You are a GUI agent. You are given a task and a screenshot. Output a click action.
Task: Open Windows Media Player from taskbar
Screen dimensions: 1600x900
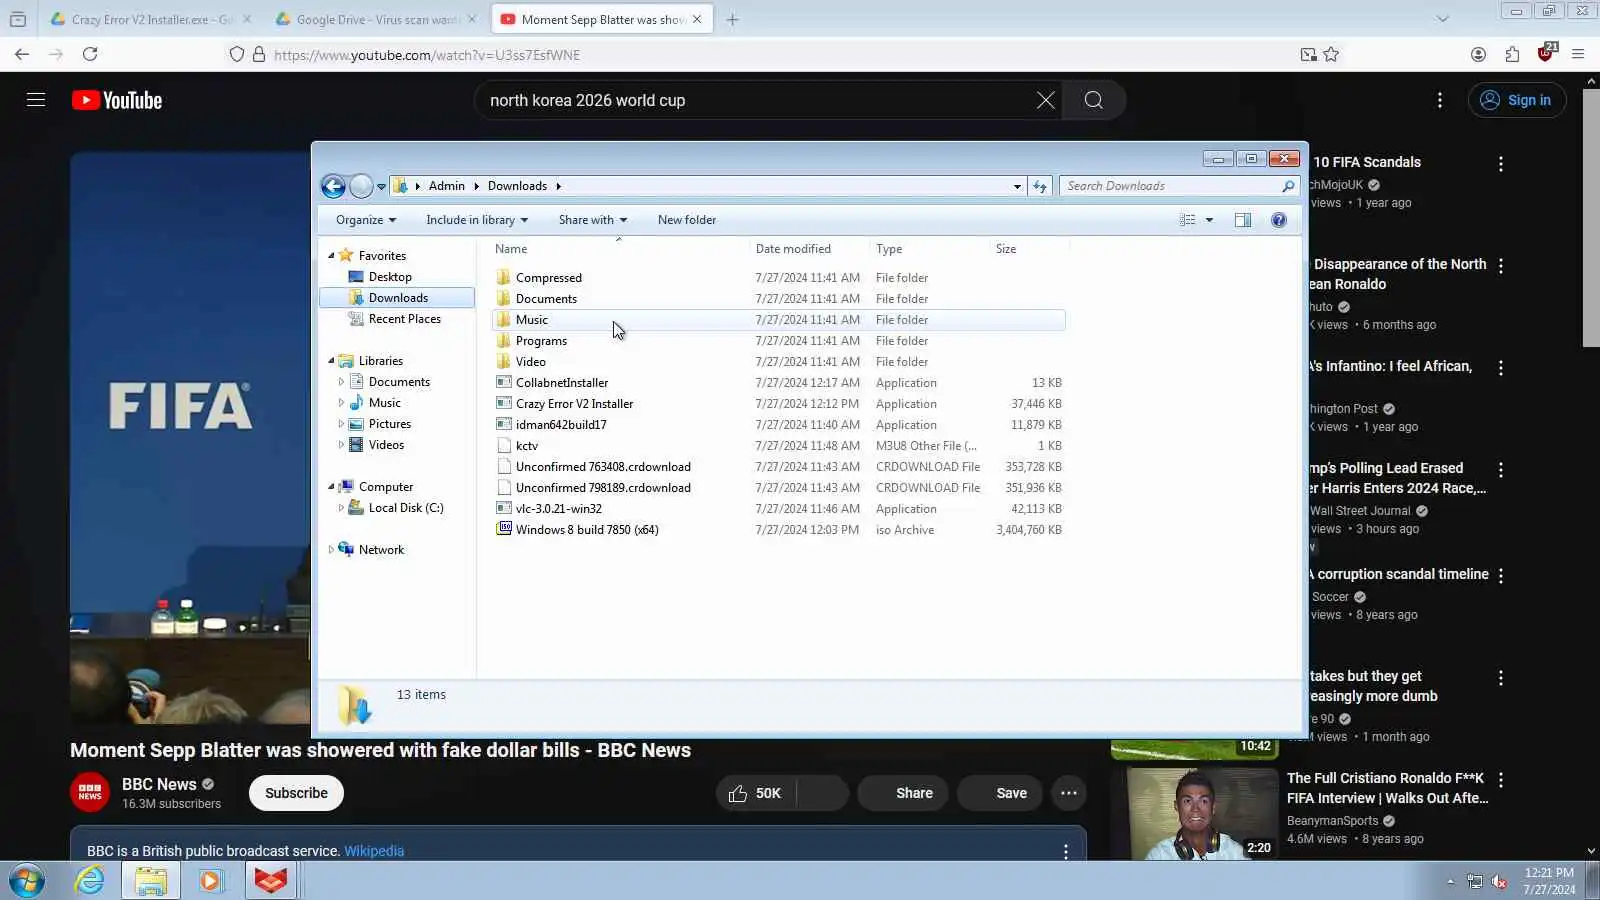point(211,881)
